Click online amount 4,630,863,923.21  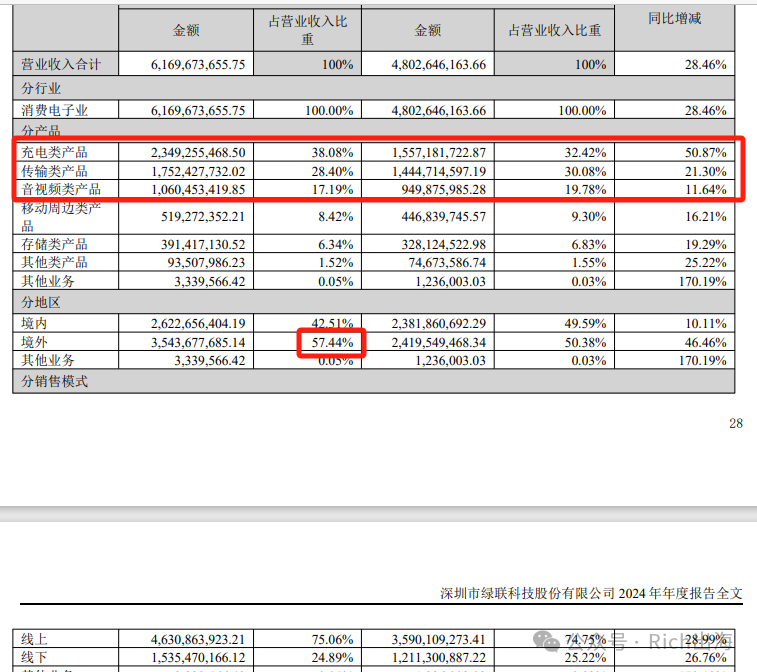pos(198,640)
